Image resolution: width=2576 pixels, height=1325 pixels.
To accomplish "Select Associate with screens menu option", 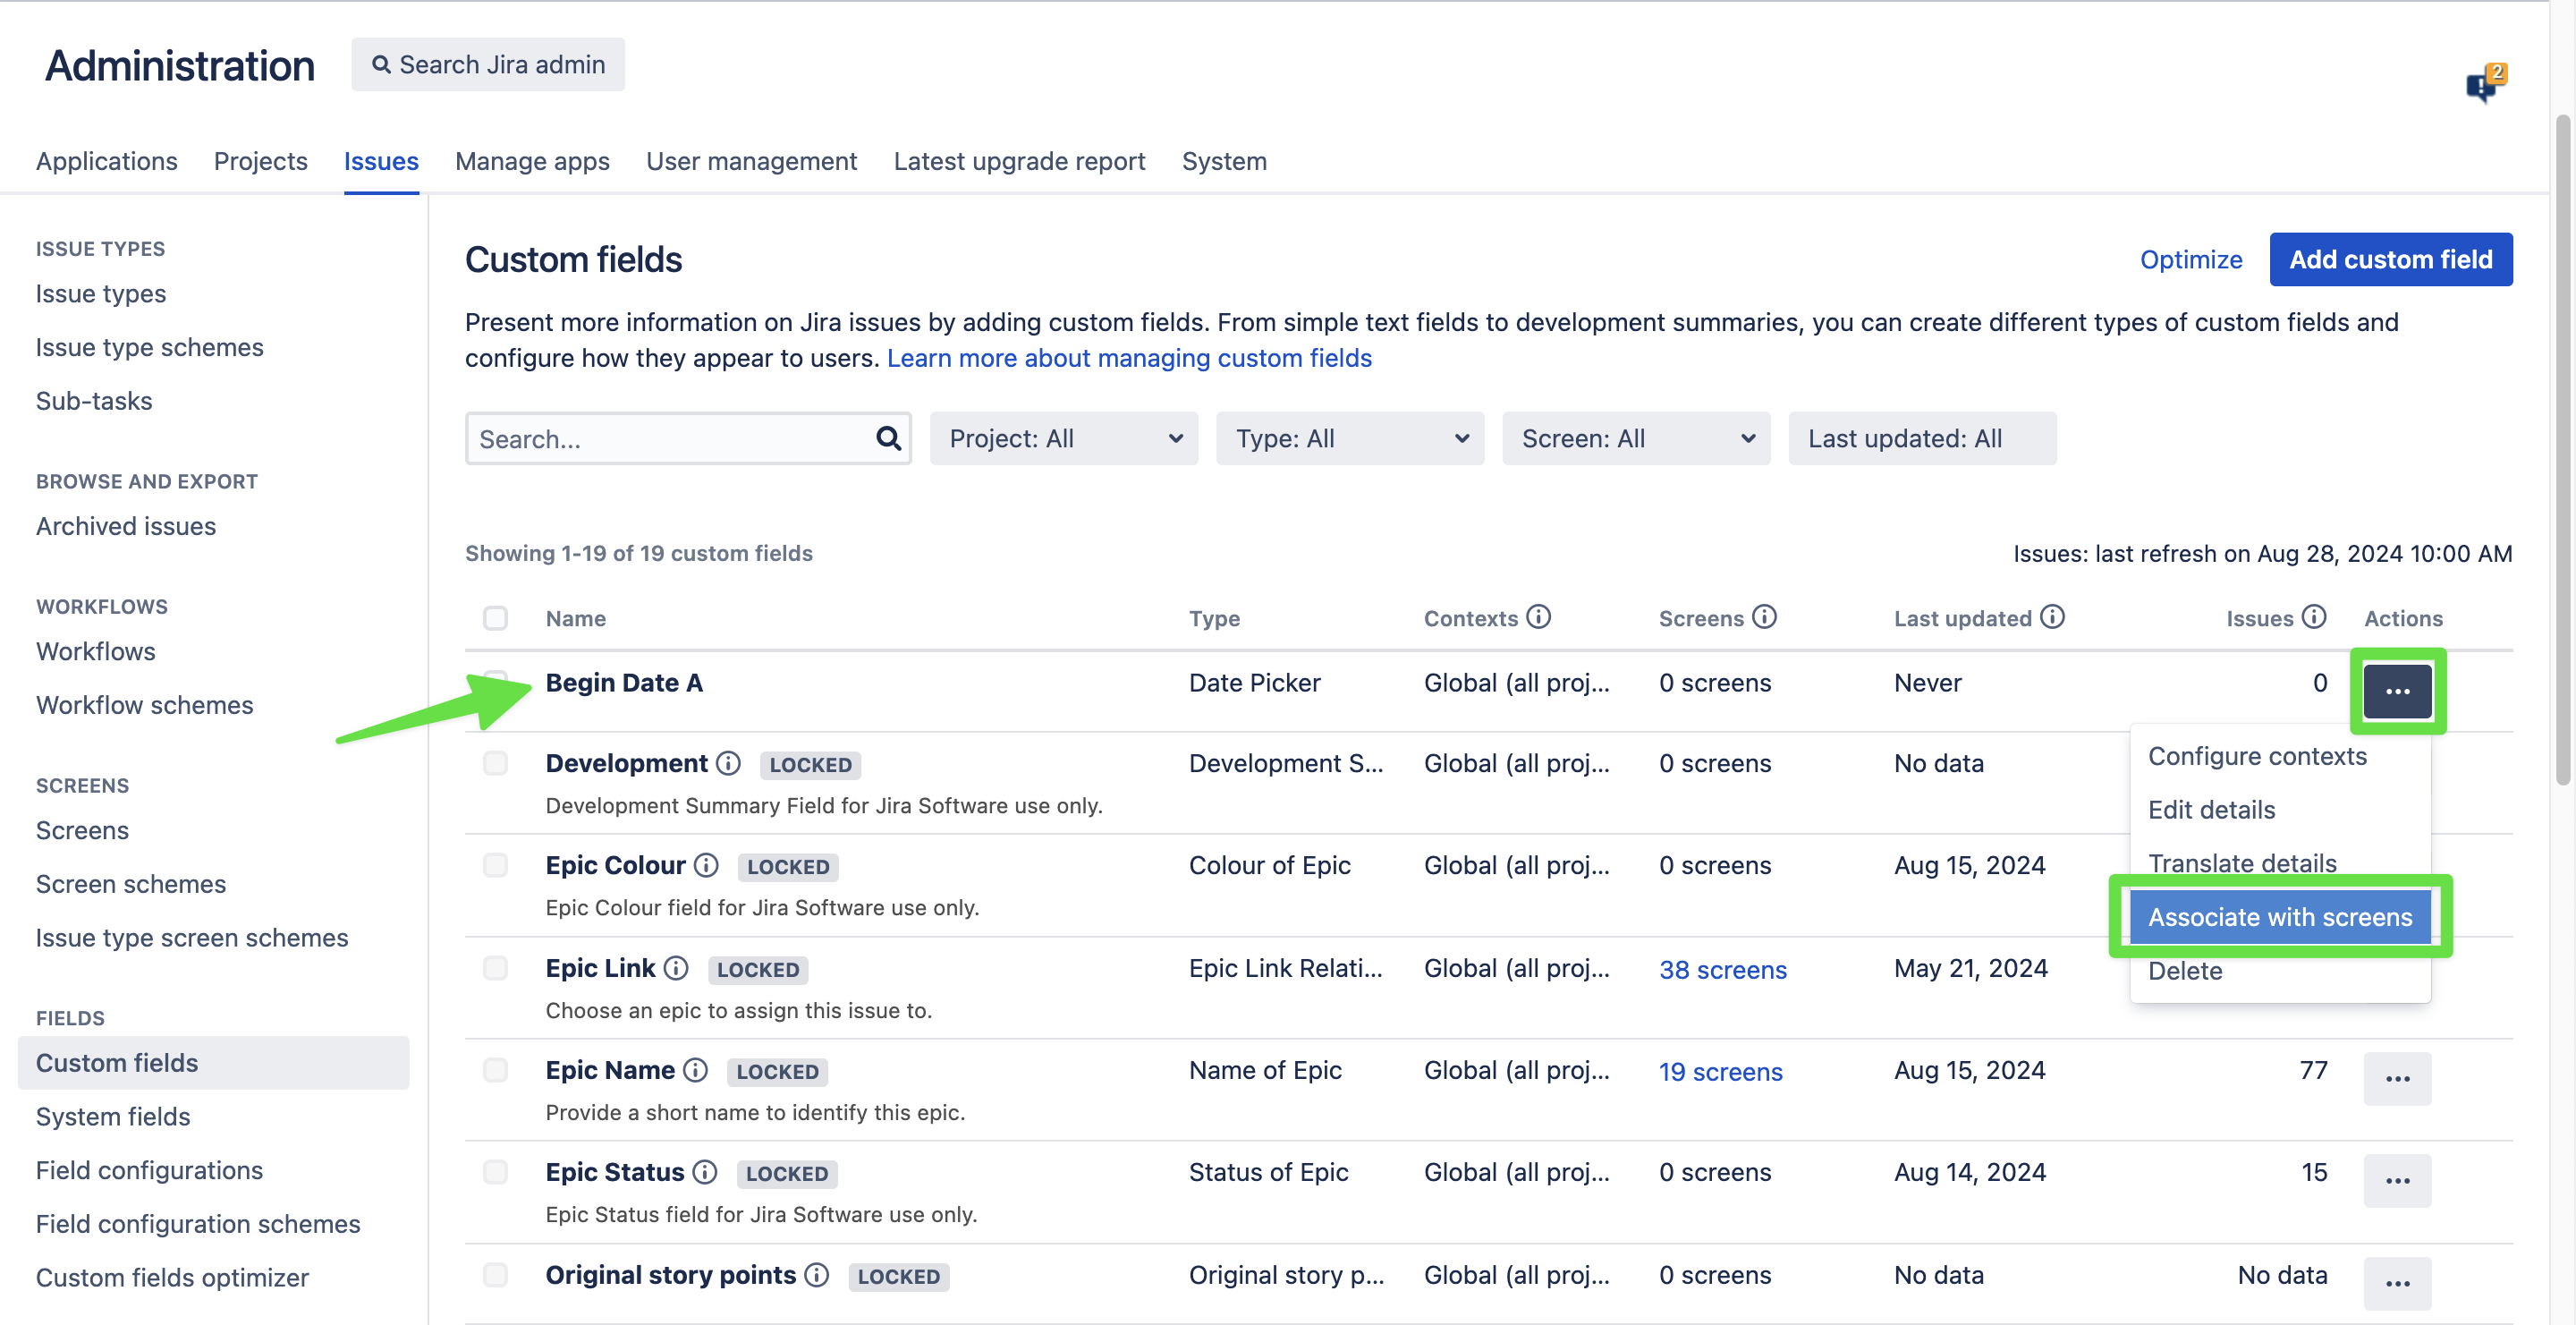I will point(2279,917).
